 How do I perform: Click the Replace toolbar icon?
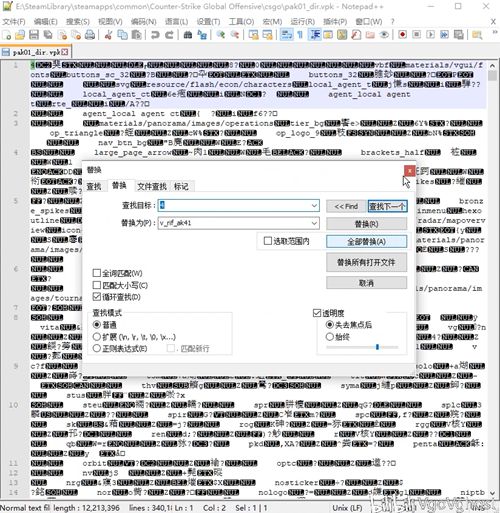click(x=202, y=35)
